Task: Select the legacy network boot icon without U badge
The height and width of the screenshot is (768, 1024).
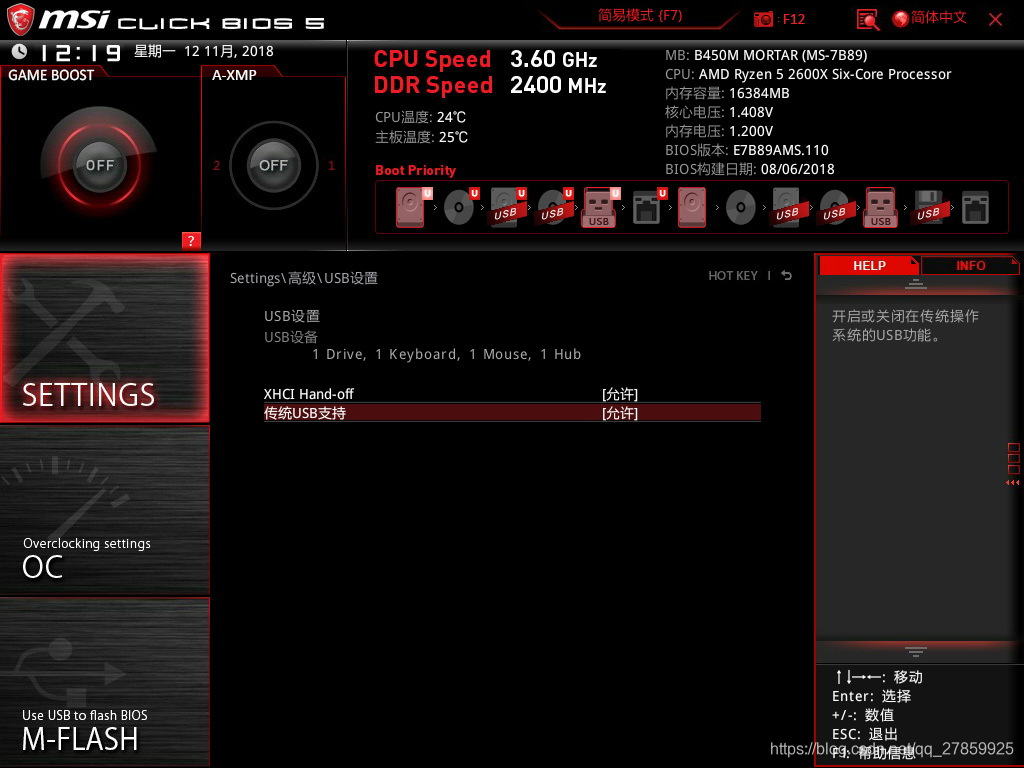Action: (x=975, y=208)
